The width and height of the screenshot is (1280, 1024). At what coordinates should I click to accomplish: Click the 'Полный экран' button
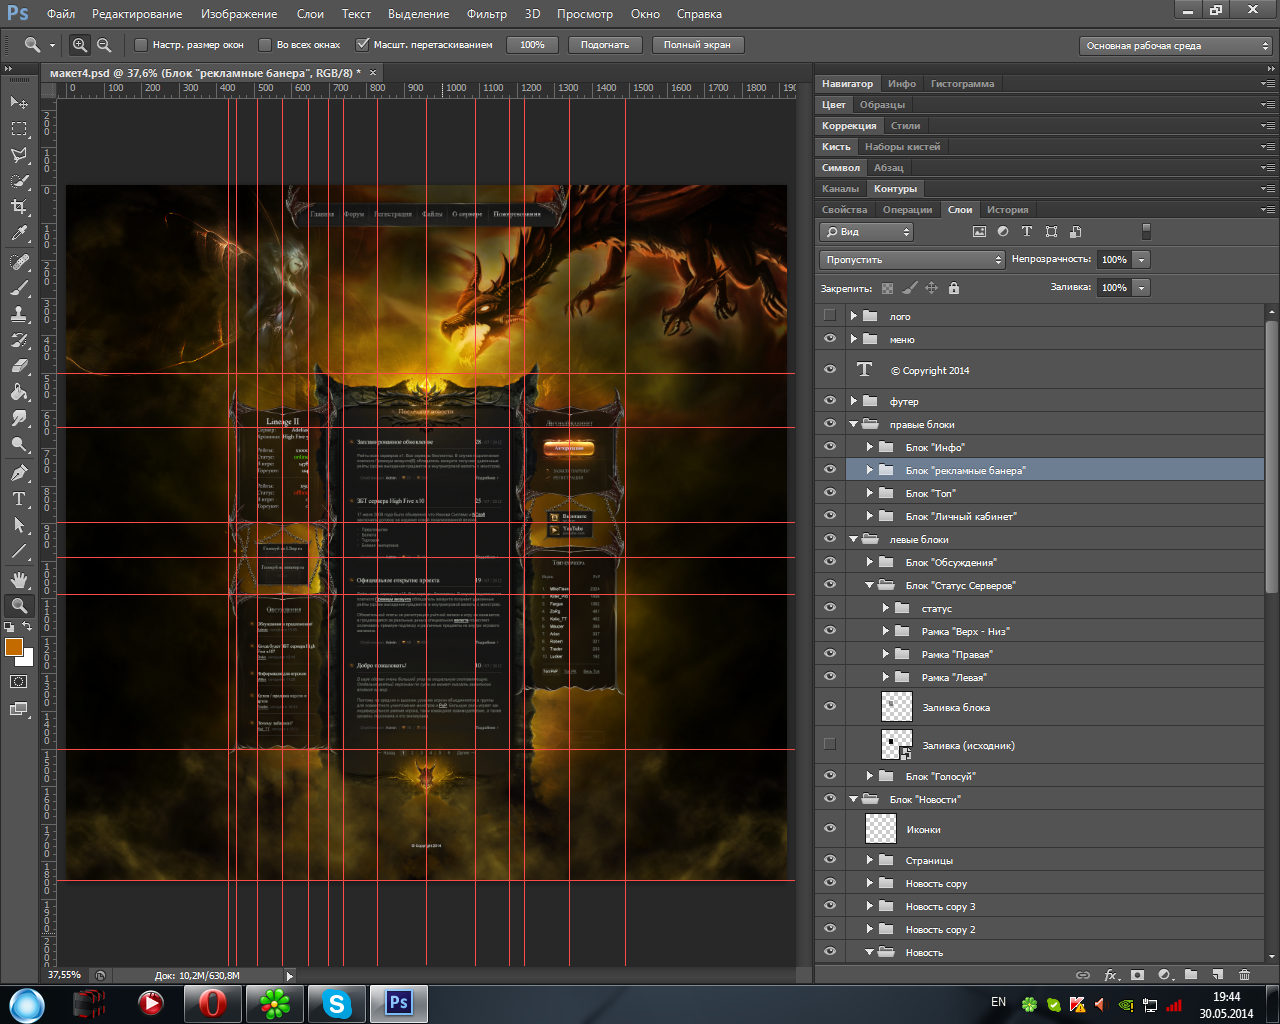(697, 44)
